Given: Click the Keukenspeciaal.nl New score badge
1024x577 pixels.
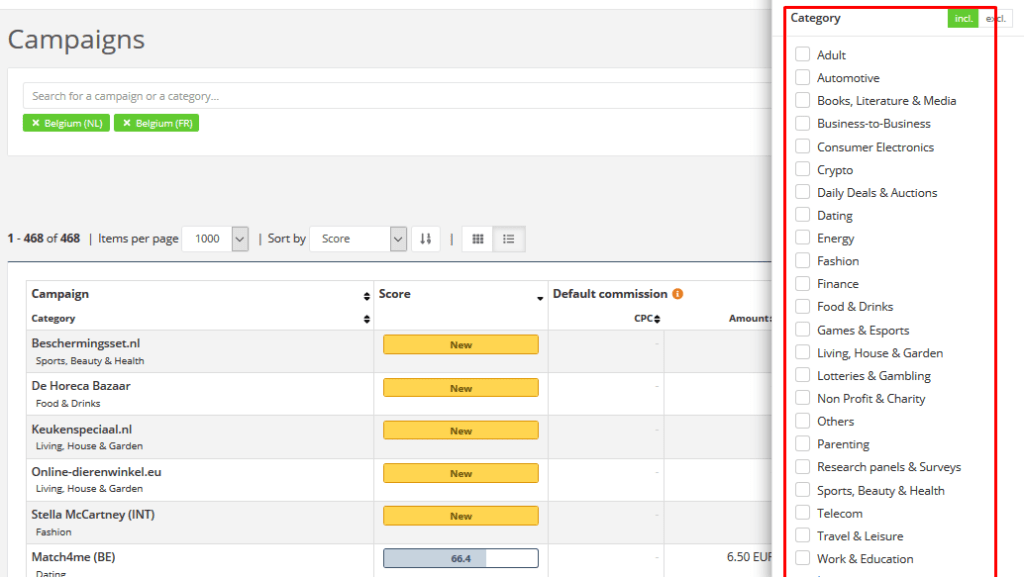Looking at the screenshot, I should click(461, 430).
